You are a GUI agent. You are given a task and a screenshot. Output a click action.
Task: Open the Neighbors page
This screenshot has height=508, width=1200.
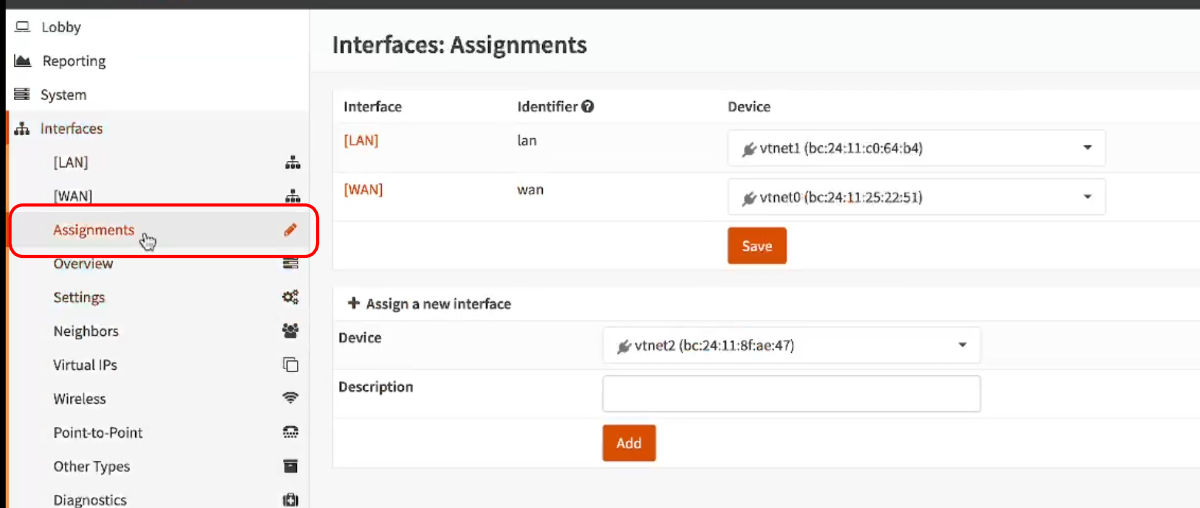click(86, 331)
